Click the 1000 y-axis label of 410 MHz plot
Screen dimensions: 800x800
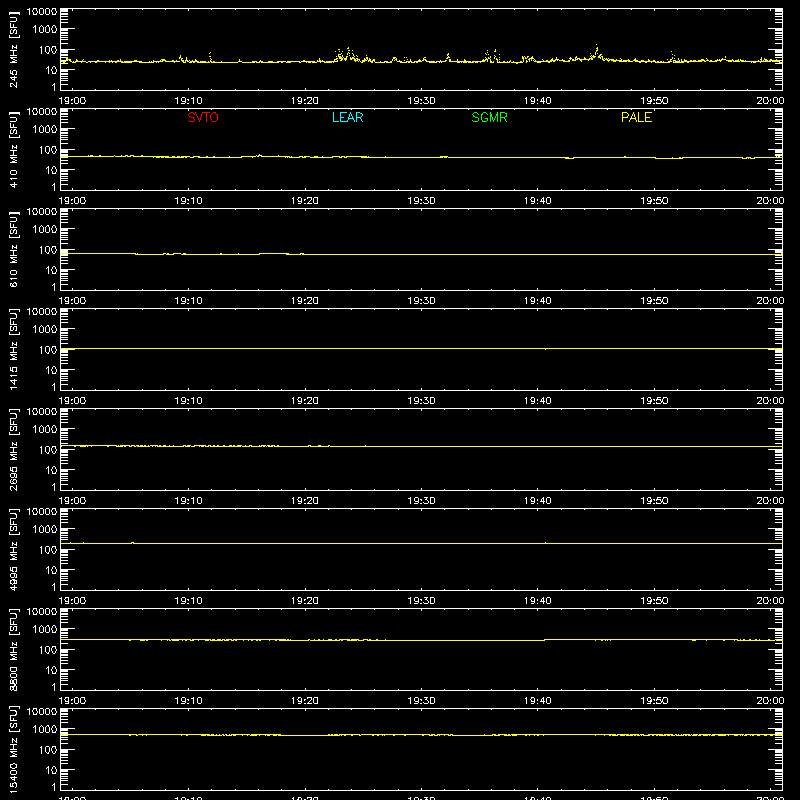(x=45, y=129)
